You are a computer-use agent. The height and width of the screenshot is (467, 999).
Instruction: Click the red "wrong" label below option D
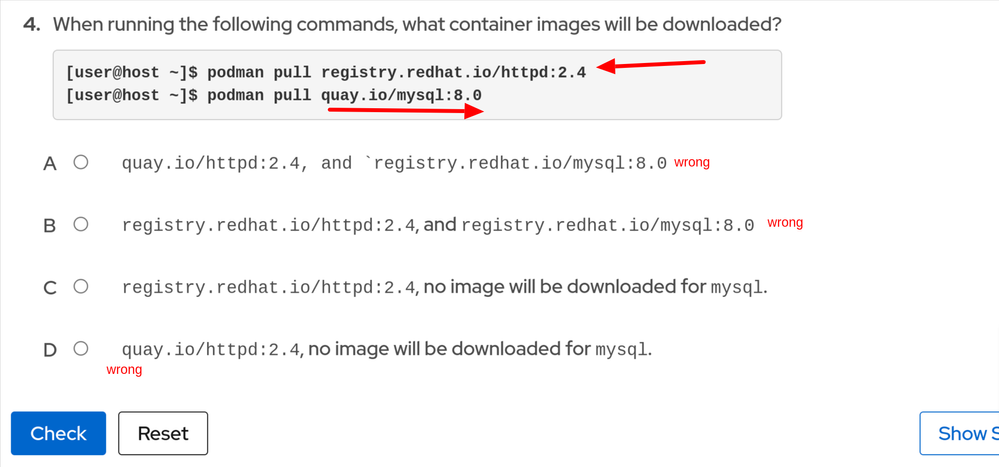tap(124, 370)
